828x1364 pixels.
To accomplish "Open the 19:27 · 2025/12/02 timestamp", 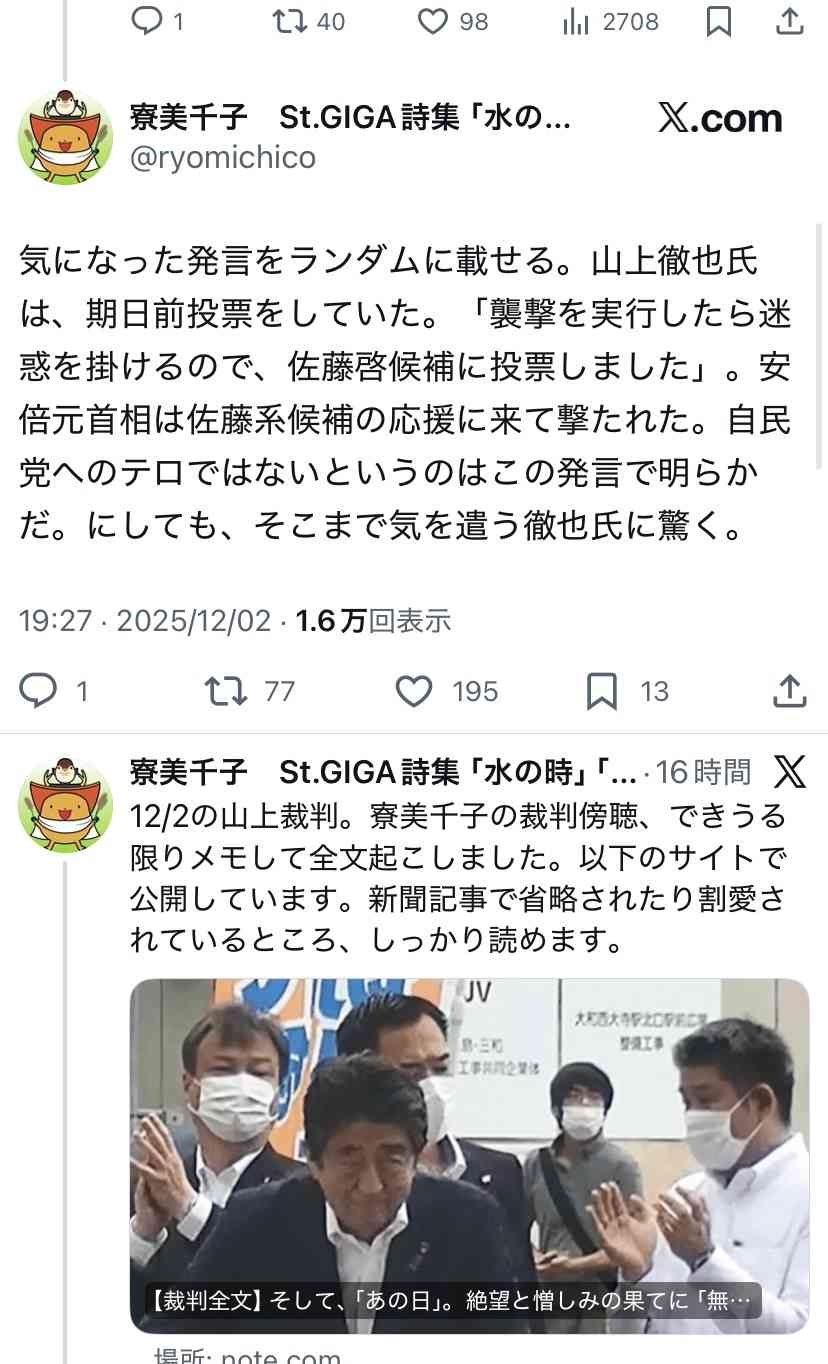I will [145, 621].
